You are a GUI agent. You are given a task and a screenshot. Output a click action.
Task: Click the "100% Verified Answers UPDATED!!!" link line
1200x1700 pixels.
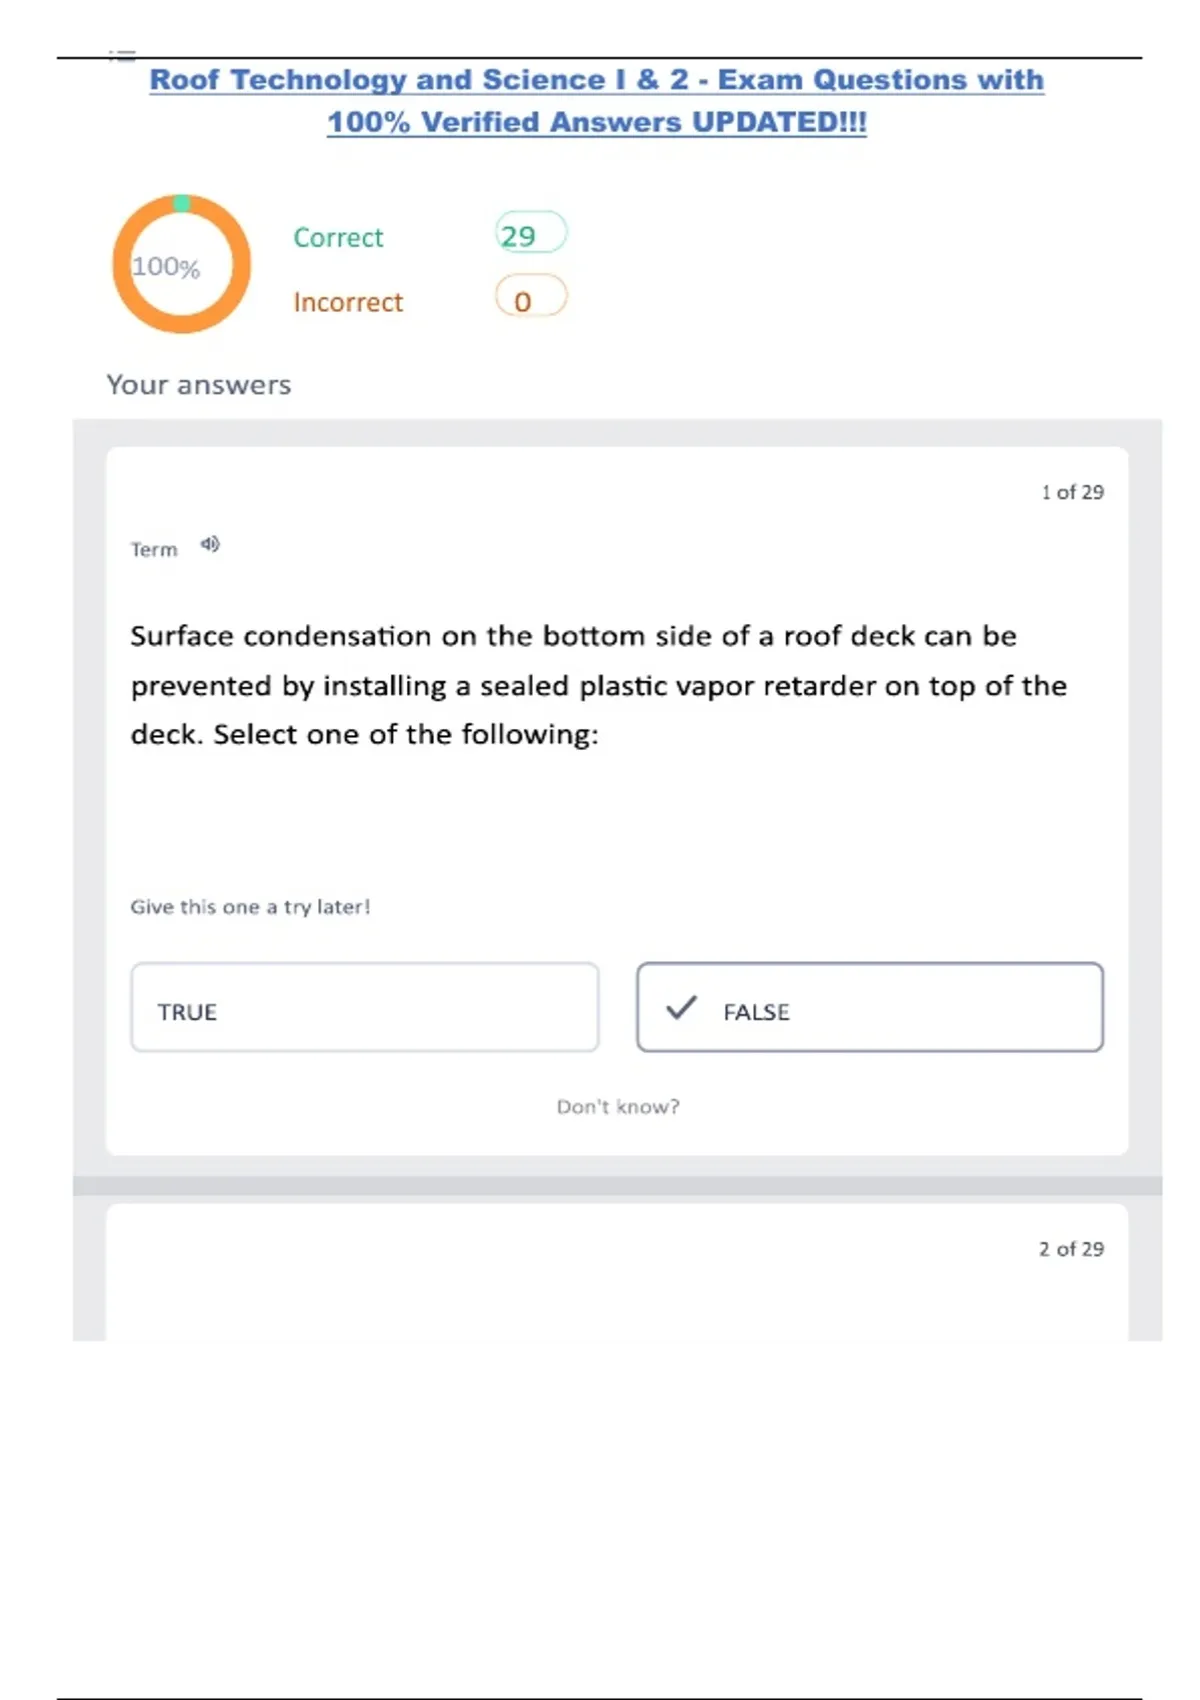tap(596, 122)
